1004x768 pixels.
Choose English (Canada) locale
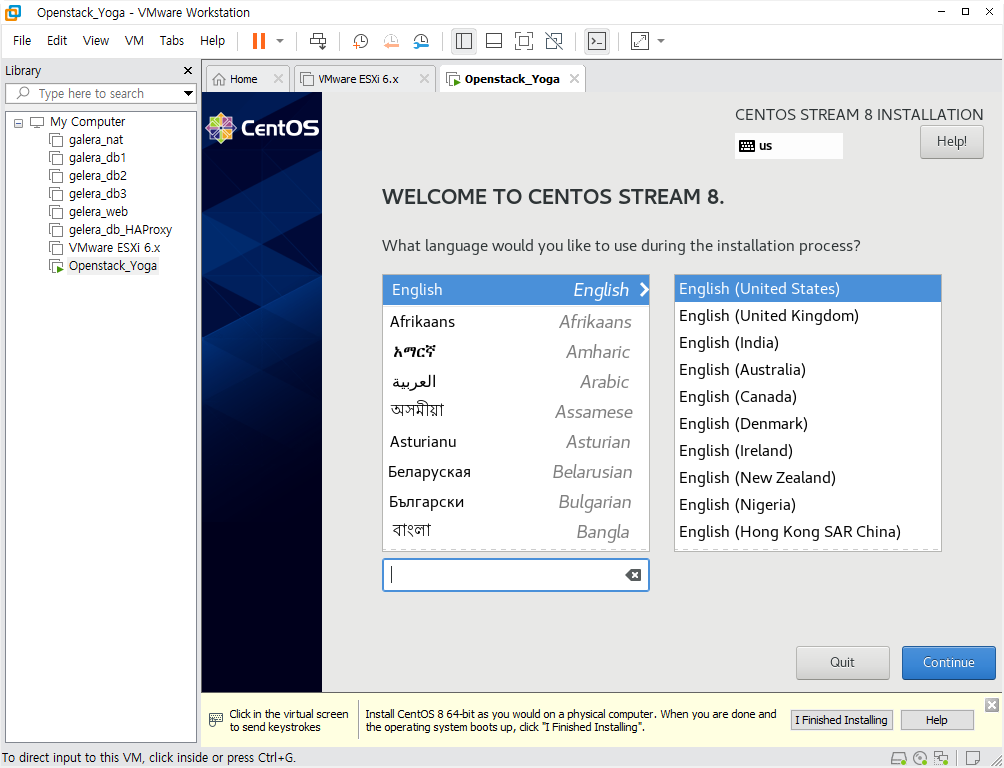pos(807,396)
